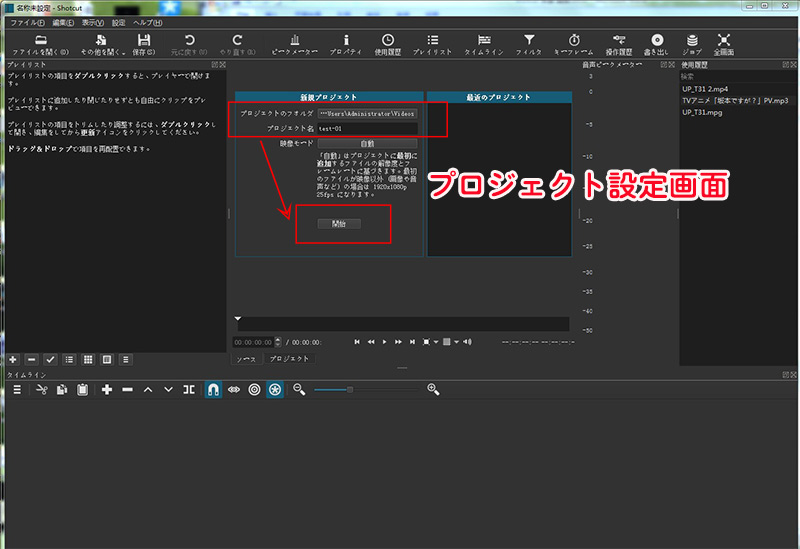Open the Edit menu
The height and width of the screenshot is (549, 800).
tap(63, 23)
